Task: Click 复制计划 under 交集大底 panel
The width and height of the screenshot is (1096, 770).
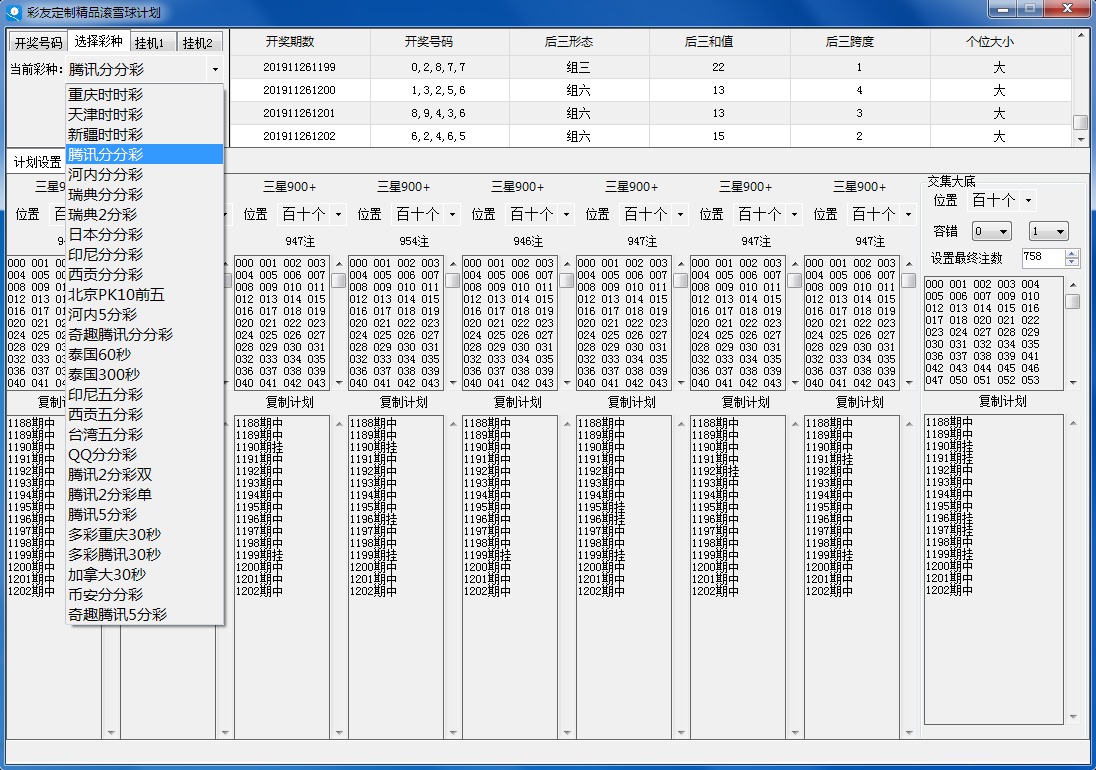Action: [1003, 401]
